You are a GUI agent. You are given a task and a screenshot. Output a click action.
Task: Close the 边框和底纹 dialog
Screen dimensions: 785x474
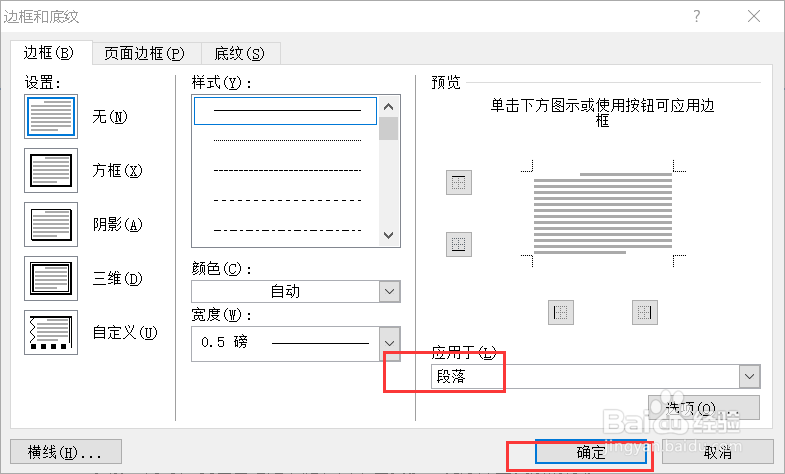[x=753, y=17]
